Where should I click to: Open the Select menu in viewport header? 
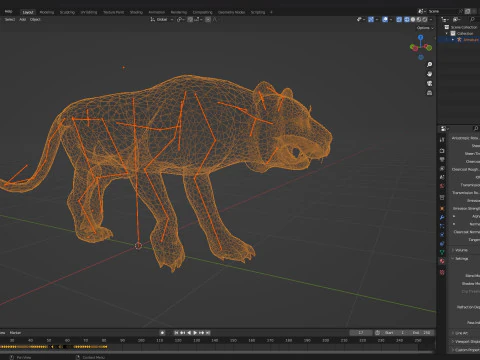click(10, 19)
